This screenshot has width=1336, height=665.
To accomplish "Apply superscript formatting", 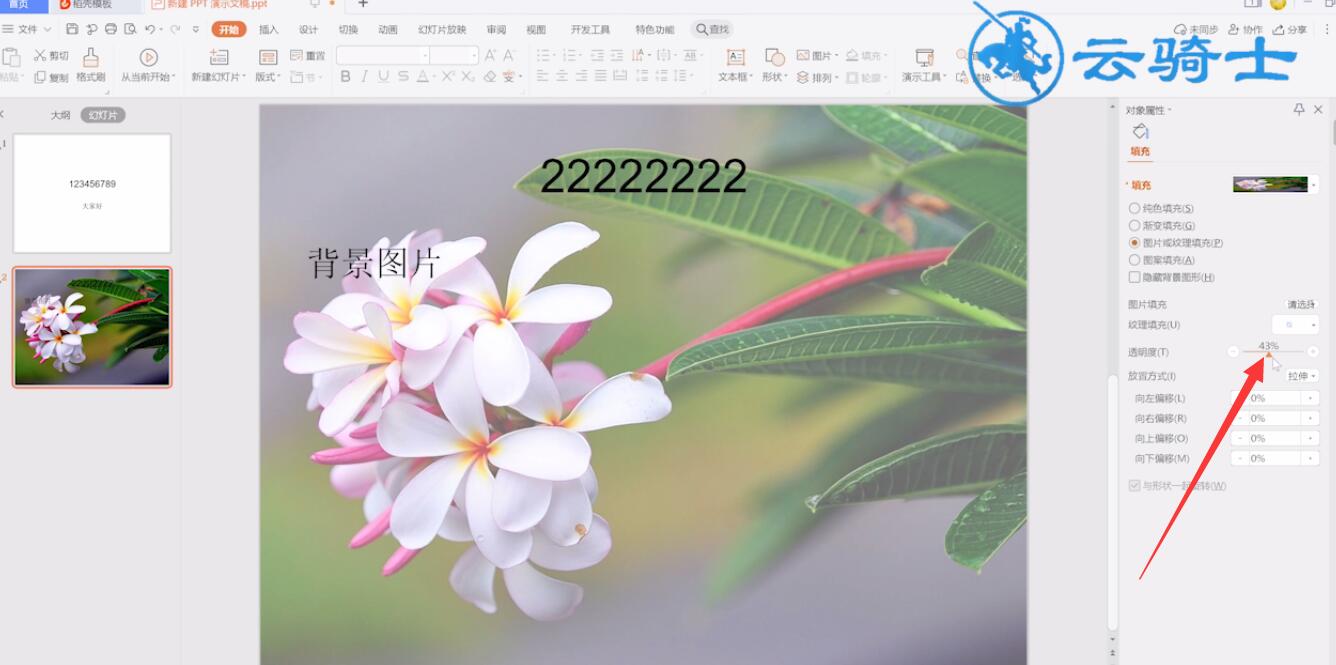I will tap(447, 76).
